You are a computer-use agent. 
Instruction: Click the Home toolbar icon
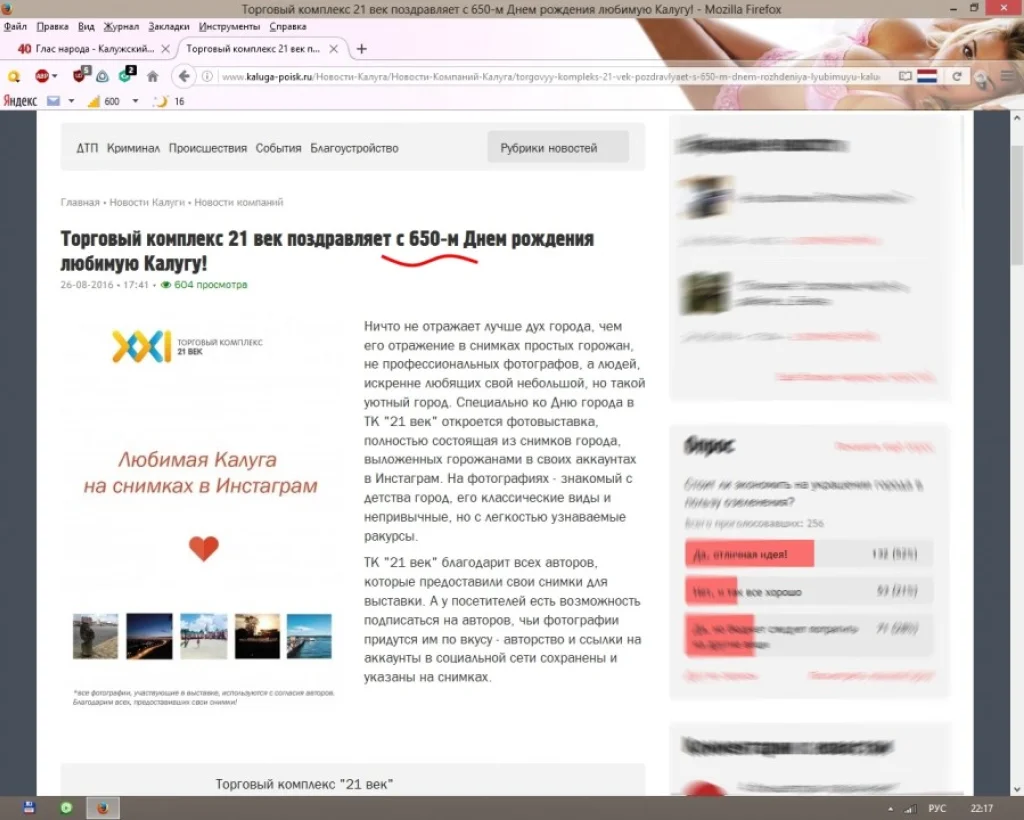(x=153, y=76)
